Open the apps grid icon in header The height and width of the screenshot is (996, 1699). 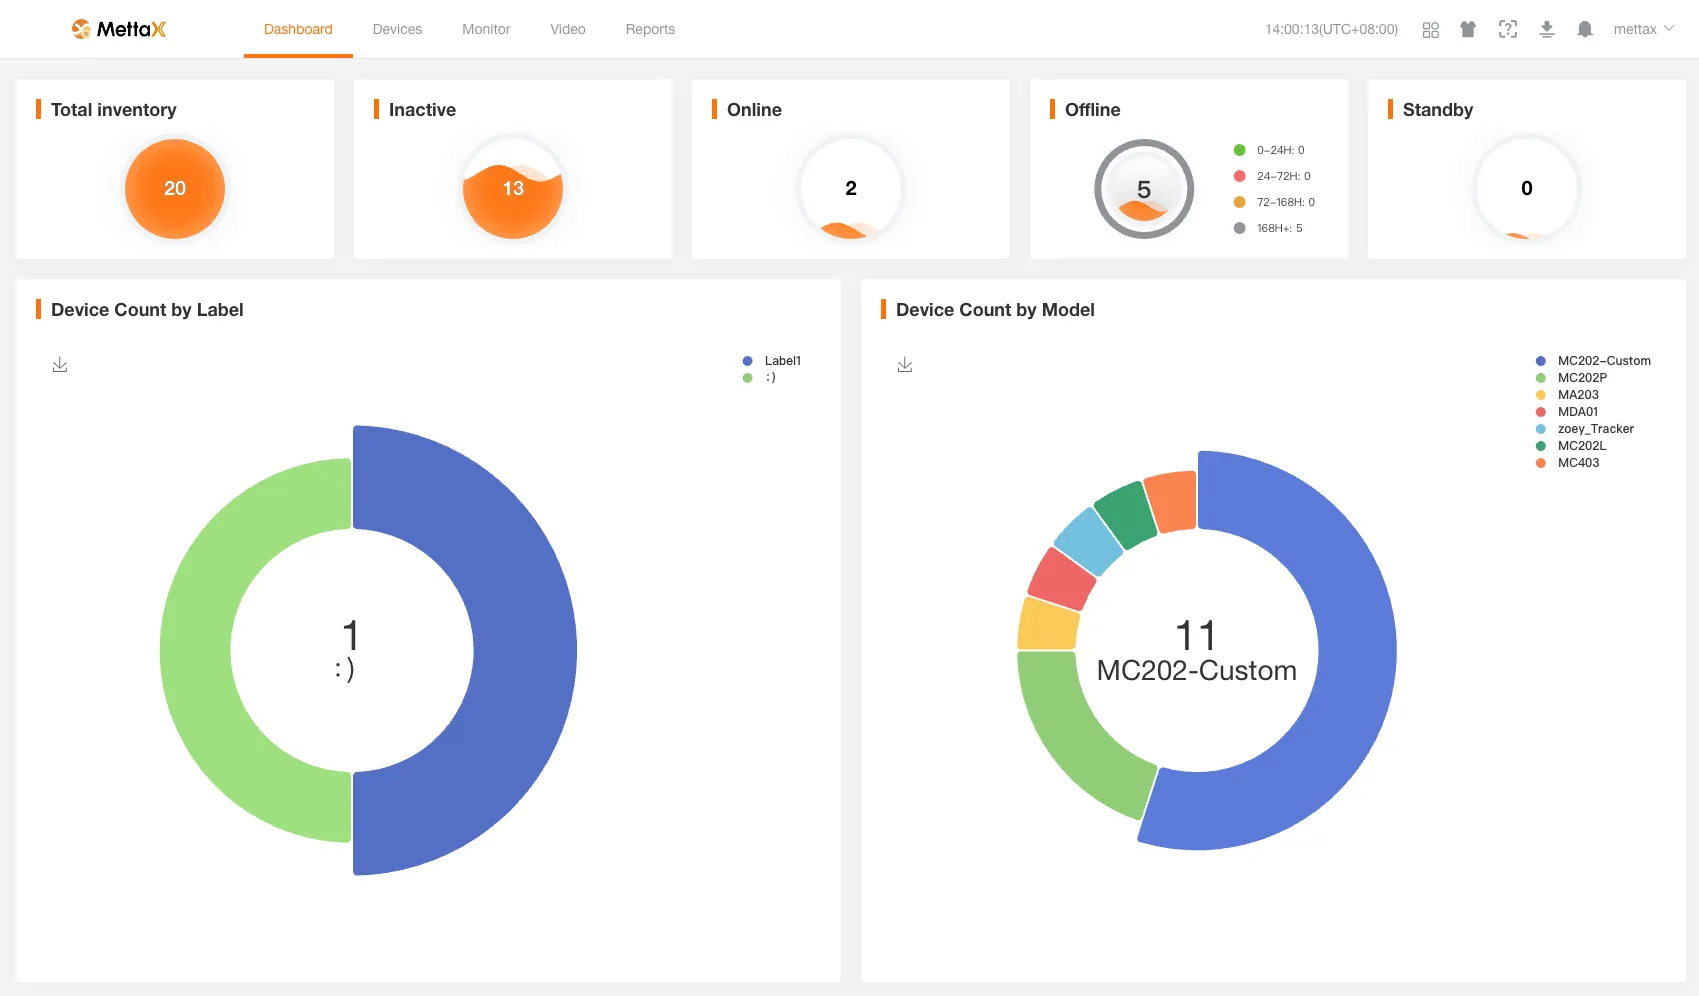click(x=1430, y=30)
